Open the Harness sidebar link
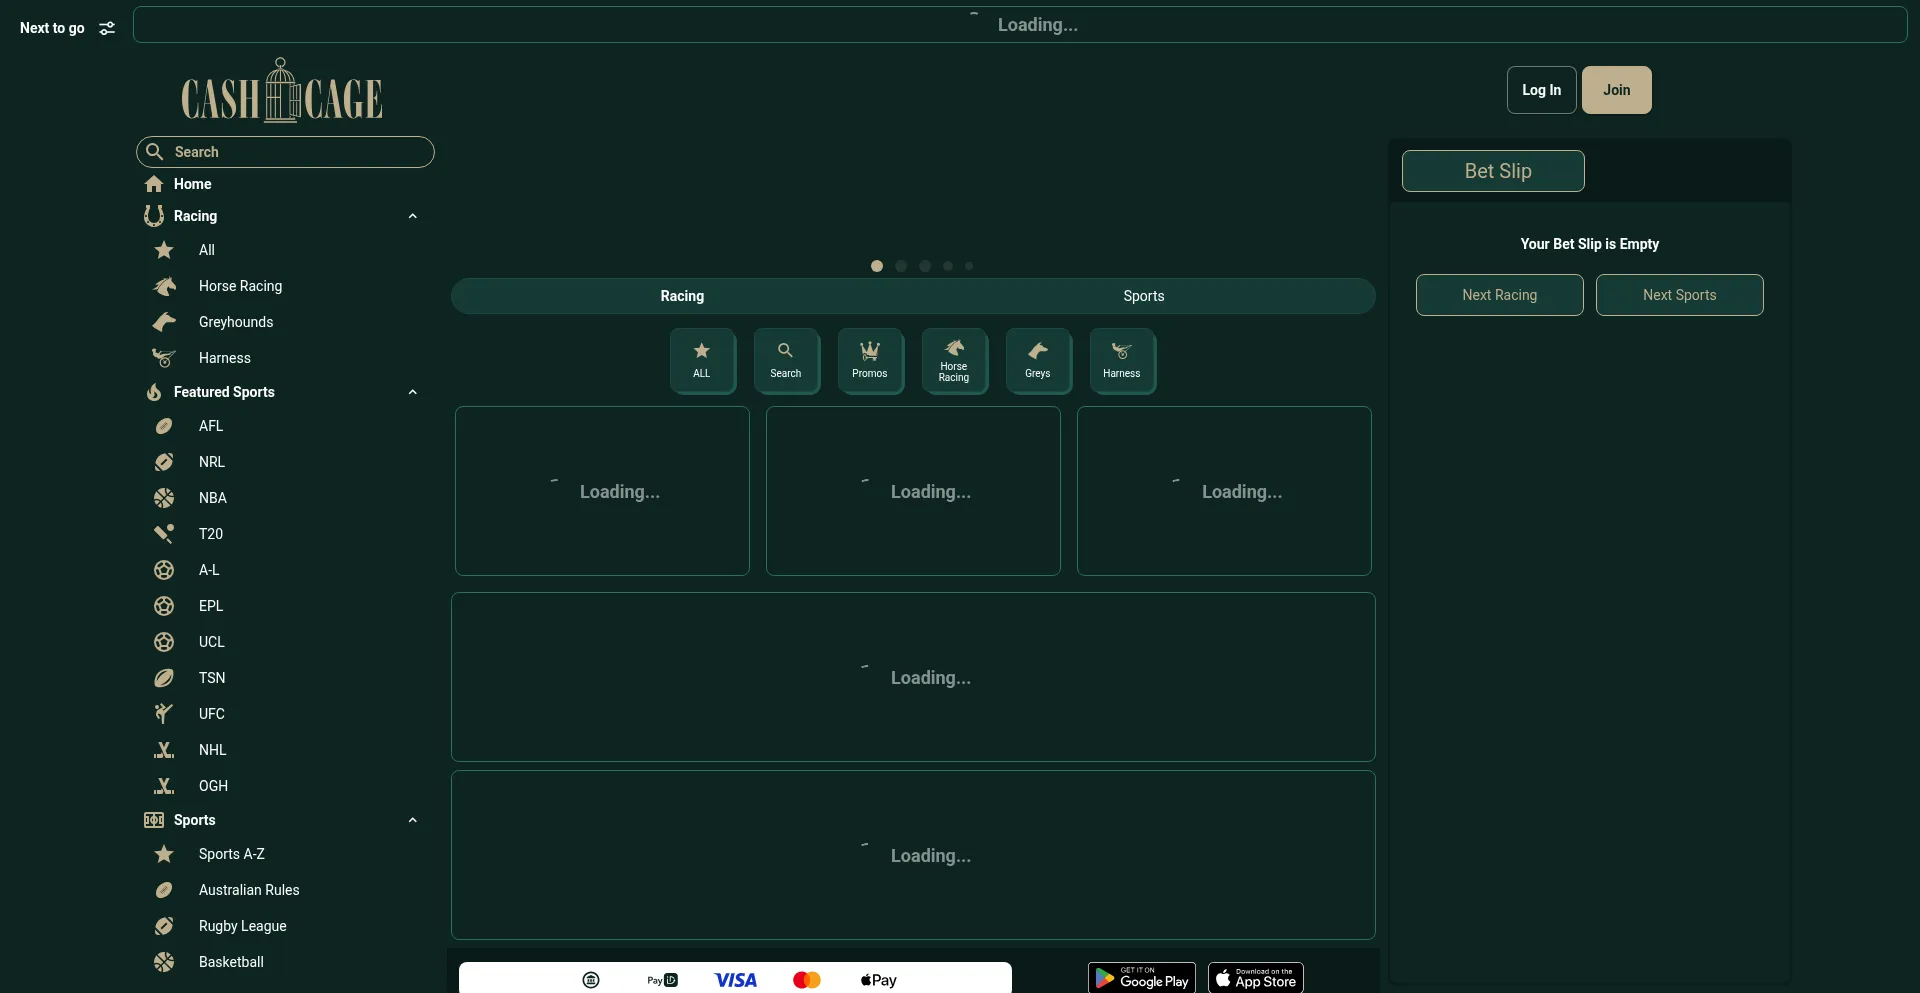Screen dimensions: 1920x993 coord(224,358)
